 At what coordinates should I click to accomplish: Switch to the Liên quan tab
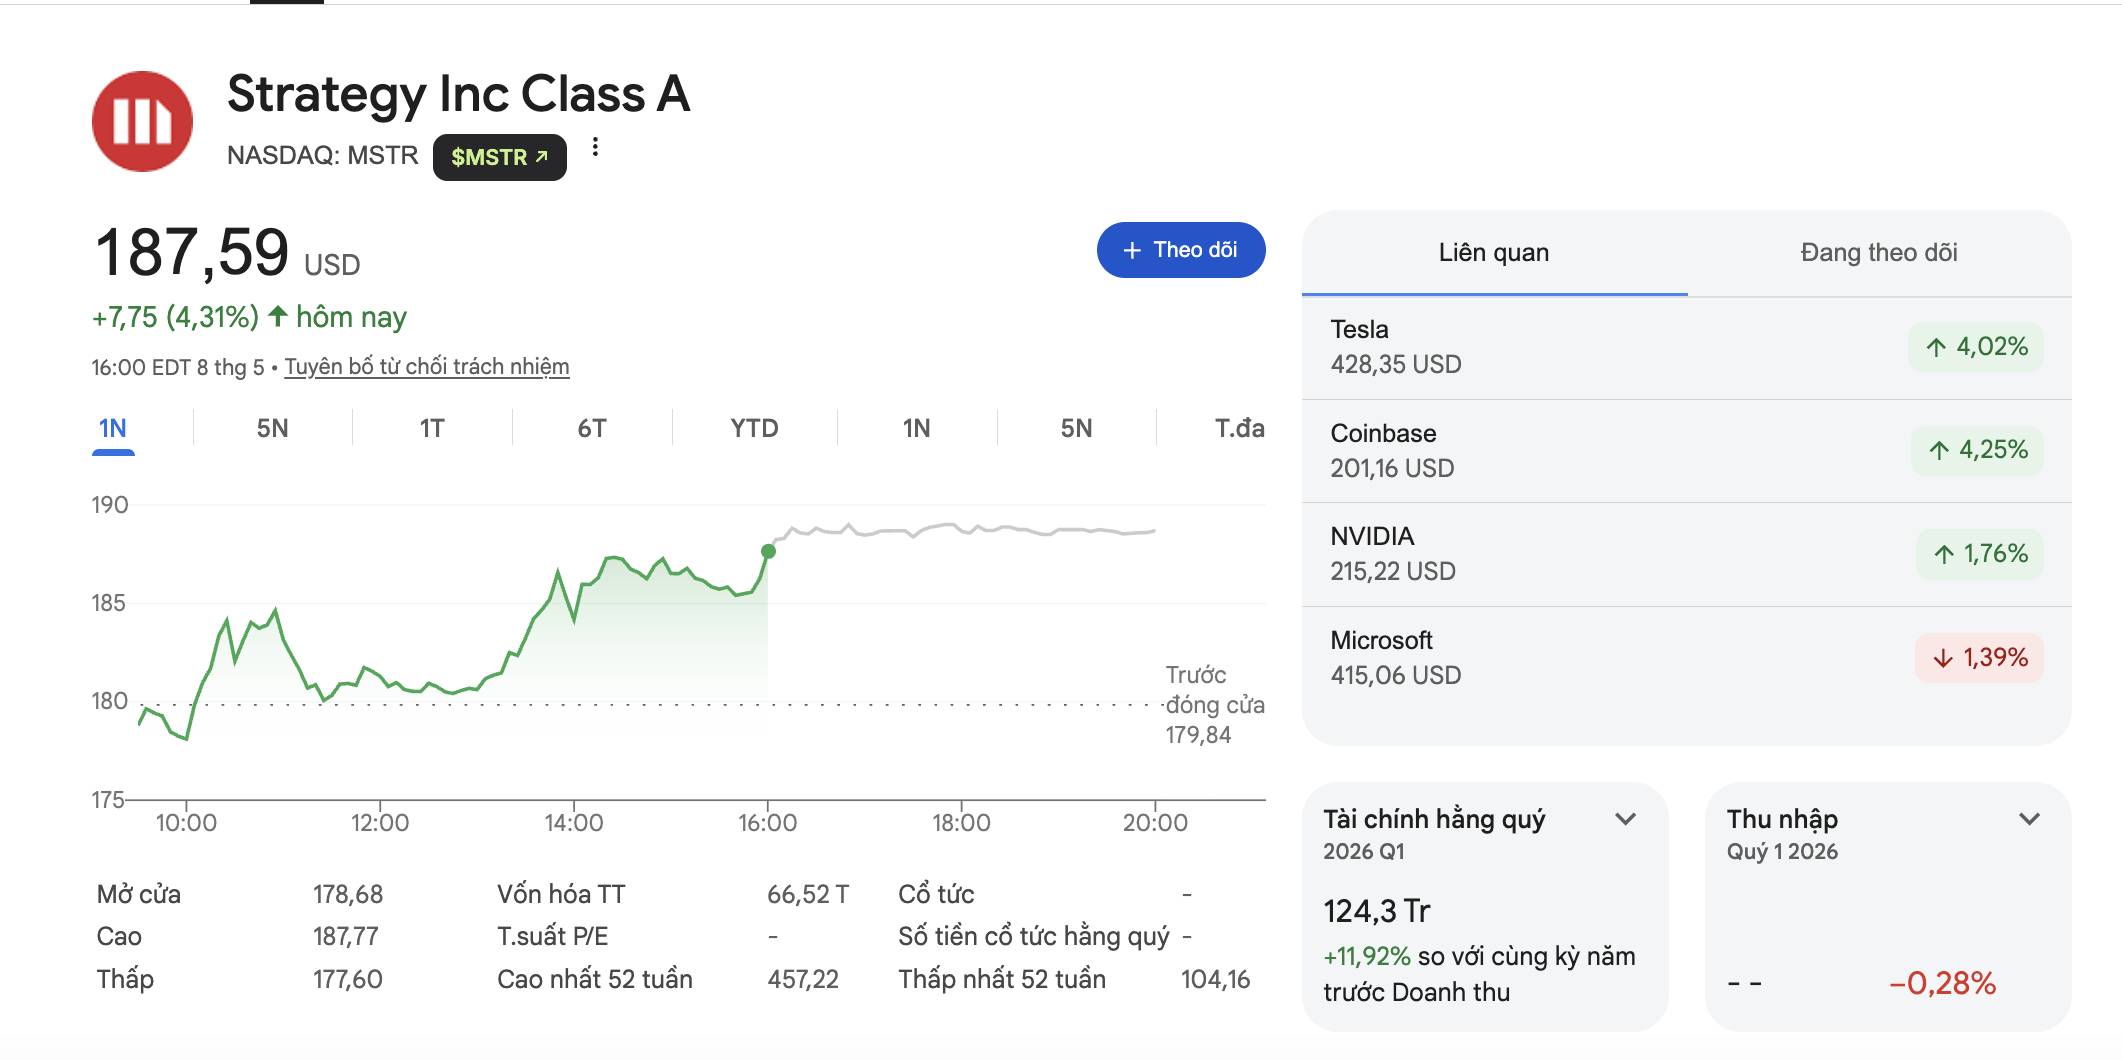click(1494, 253)
